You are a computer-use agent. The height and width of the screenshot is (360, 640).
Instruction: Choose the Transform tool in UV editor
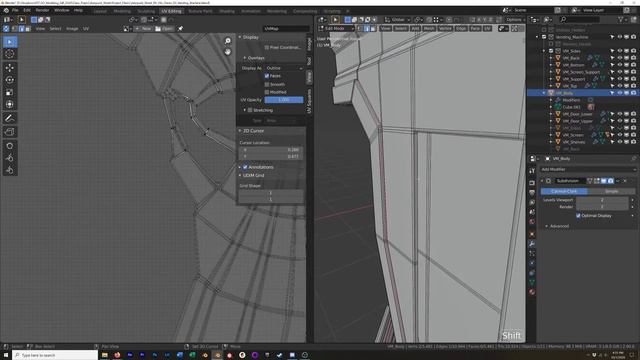[10, 104]
